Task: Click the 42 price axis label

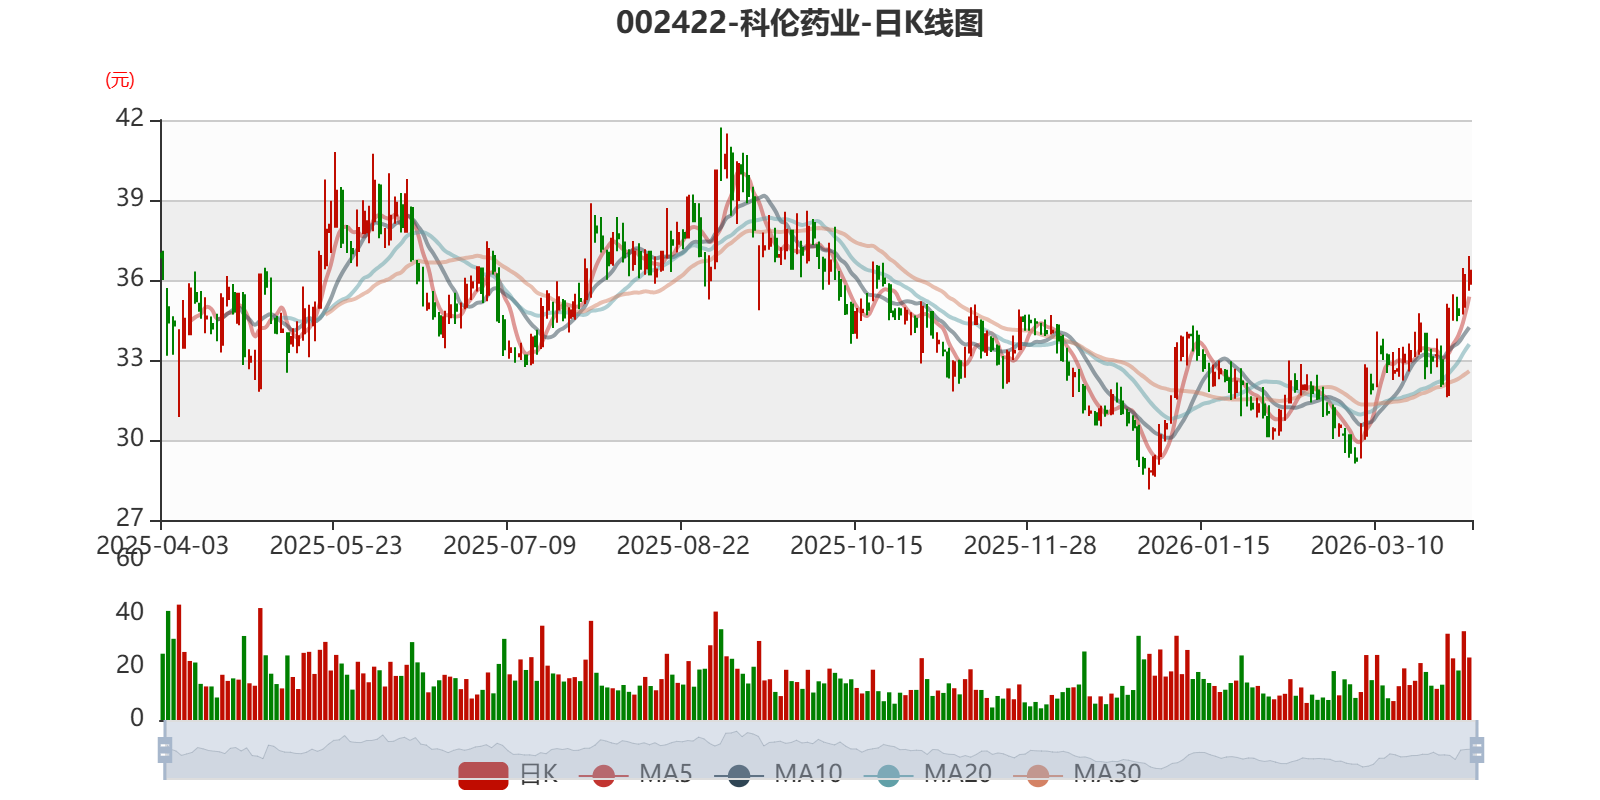Action: [130, 118]
